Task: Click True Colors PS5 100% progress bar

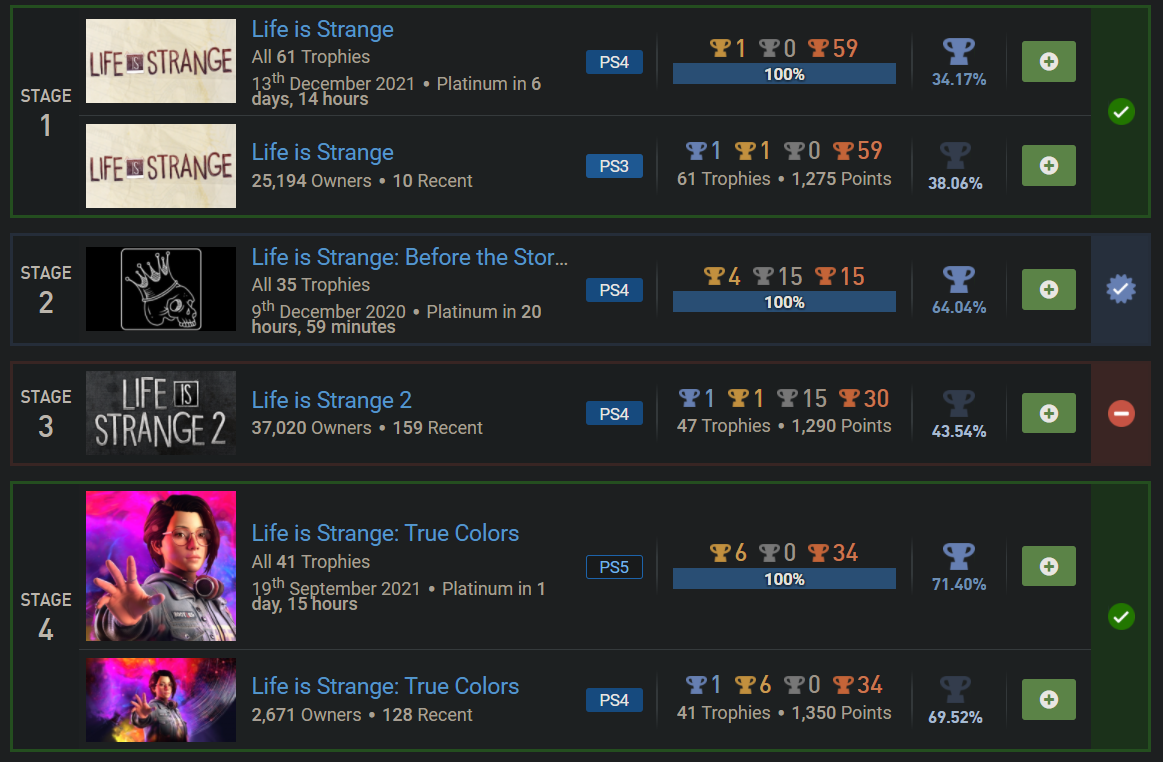Action: [784, 579]
